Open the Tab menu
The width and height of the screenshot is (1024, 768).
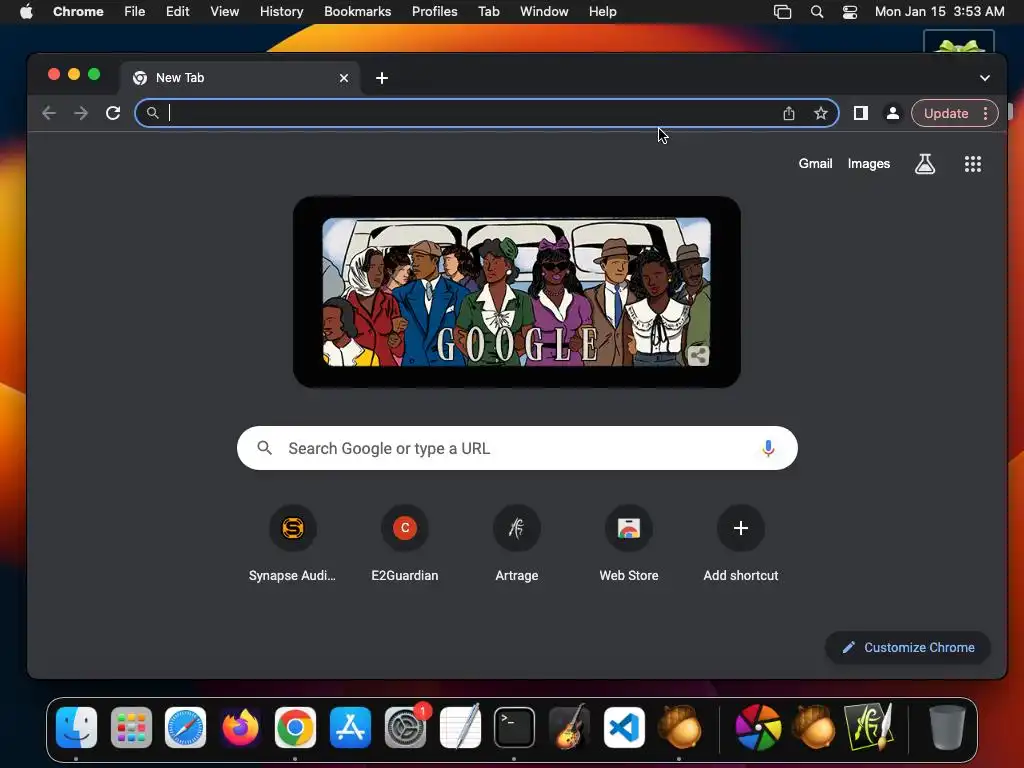(488, 12)
